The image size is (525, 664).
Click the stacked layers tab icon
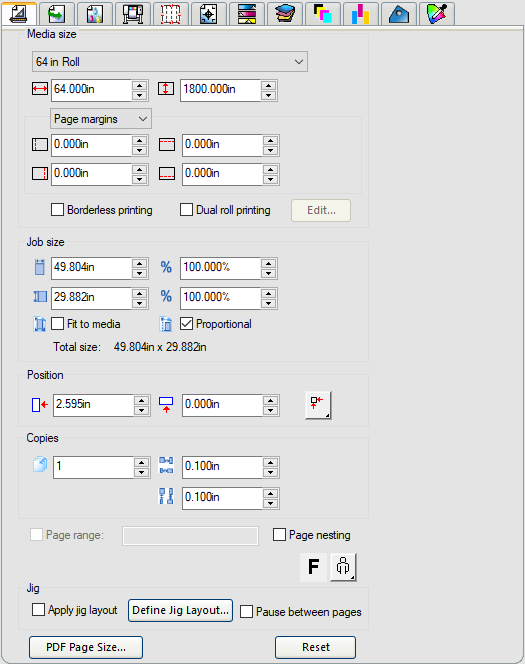point(285,14)
